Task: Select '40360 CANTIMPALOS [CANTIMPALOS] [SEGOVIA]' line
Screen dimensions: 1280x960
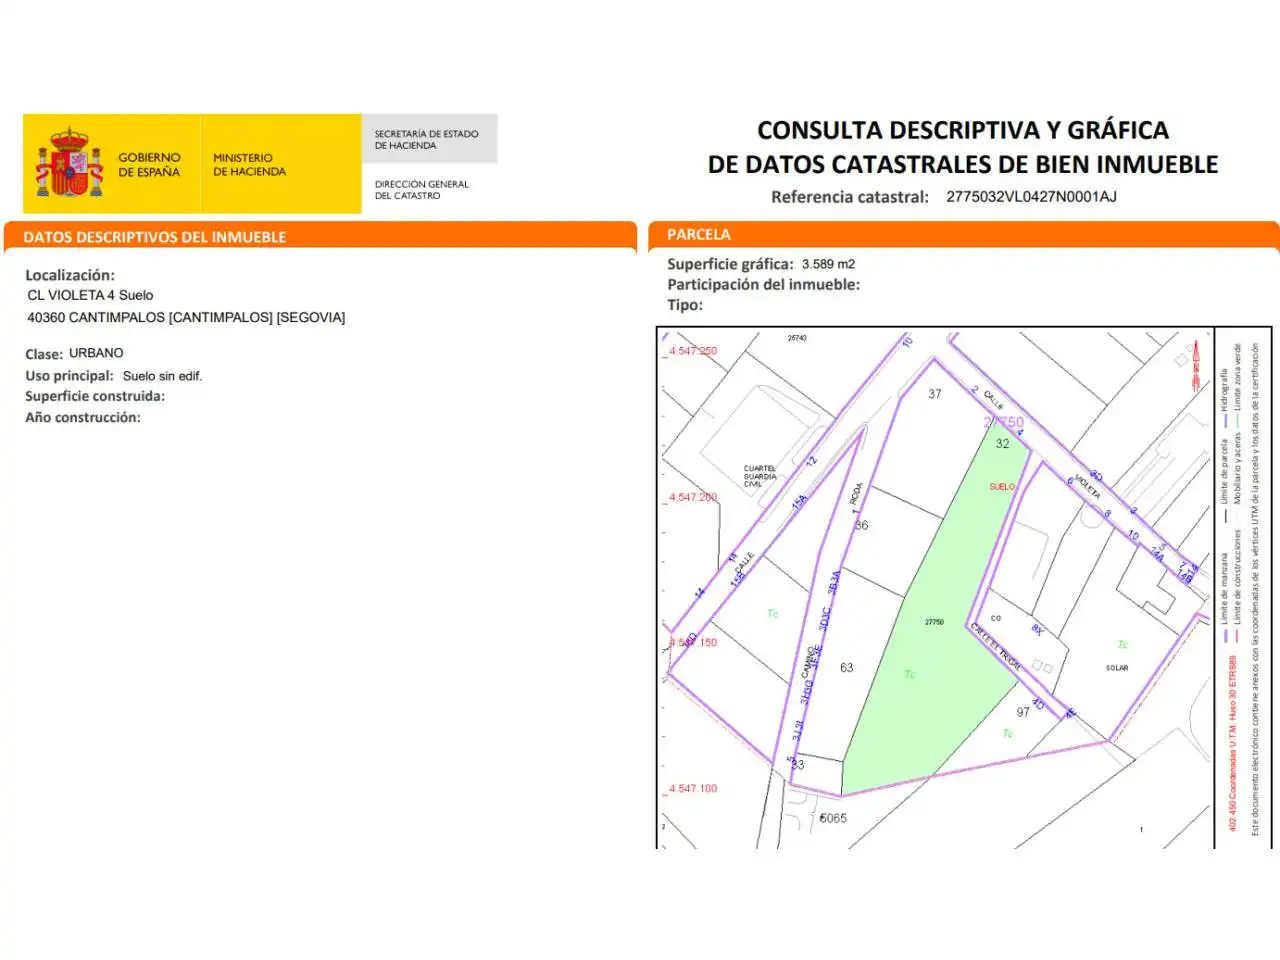Action: 186,317
